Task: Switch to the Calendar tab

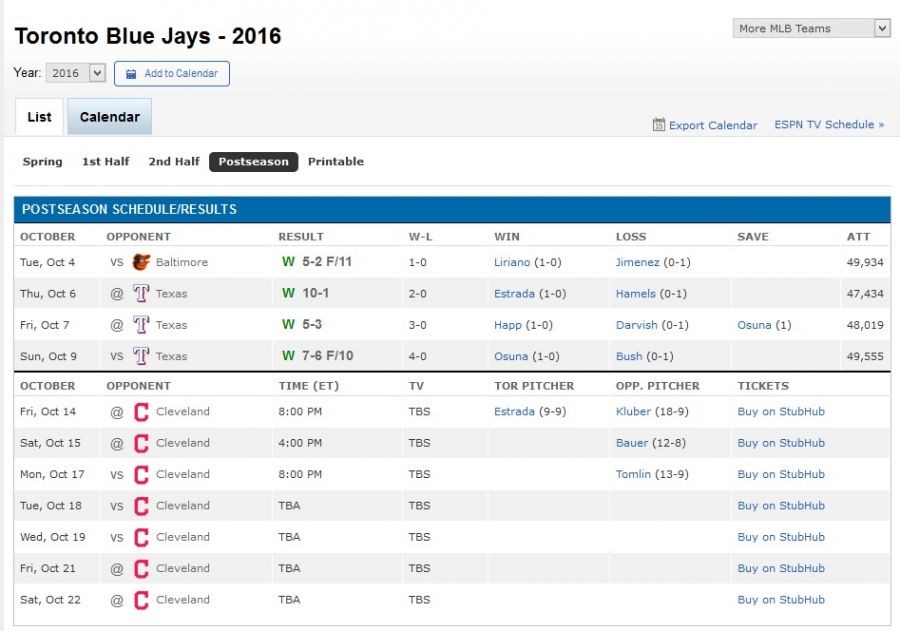Action: click(110, 117)
